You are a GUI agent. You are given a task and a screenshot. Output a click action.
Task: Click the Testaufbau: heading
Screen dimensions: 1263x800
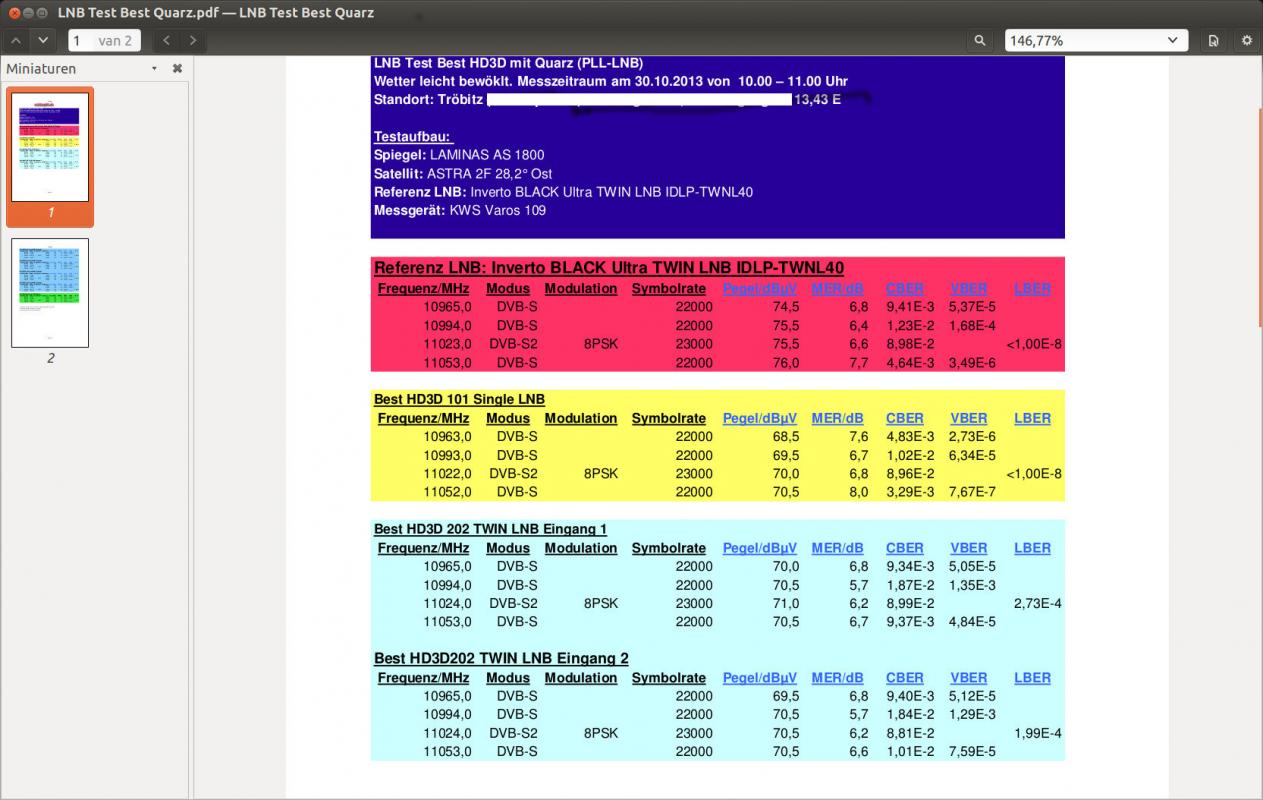point(413,136)
